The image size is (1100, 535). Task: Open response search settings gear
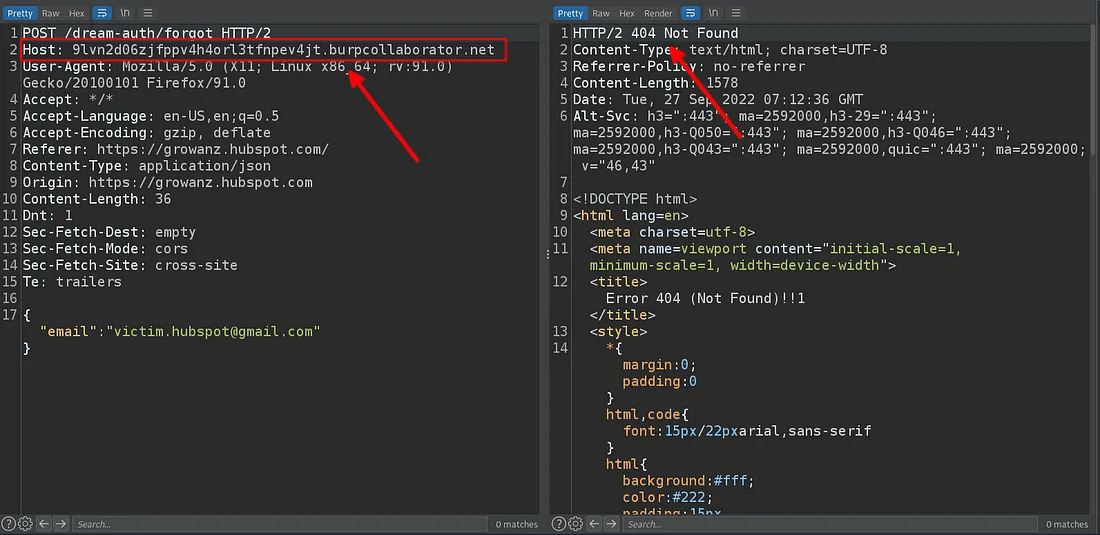click(575, 524)
